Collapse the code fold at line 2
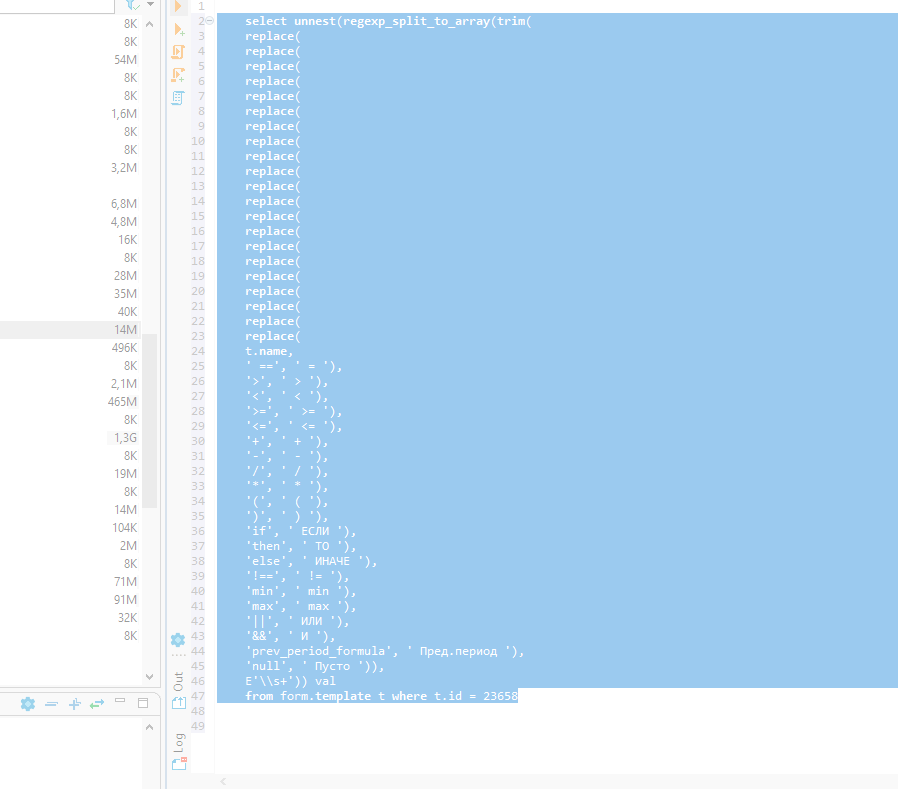The height and width of the screenshot is (789, 899). click(209, 21)
